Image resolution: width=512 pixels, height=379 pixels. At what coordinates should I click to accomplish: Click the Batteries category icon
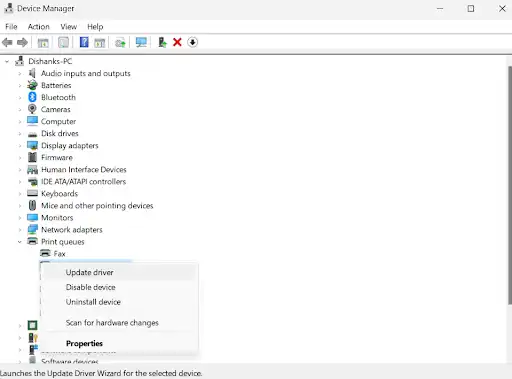[x=32, y=85]
